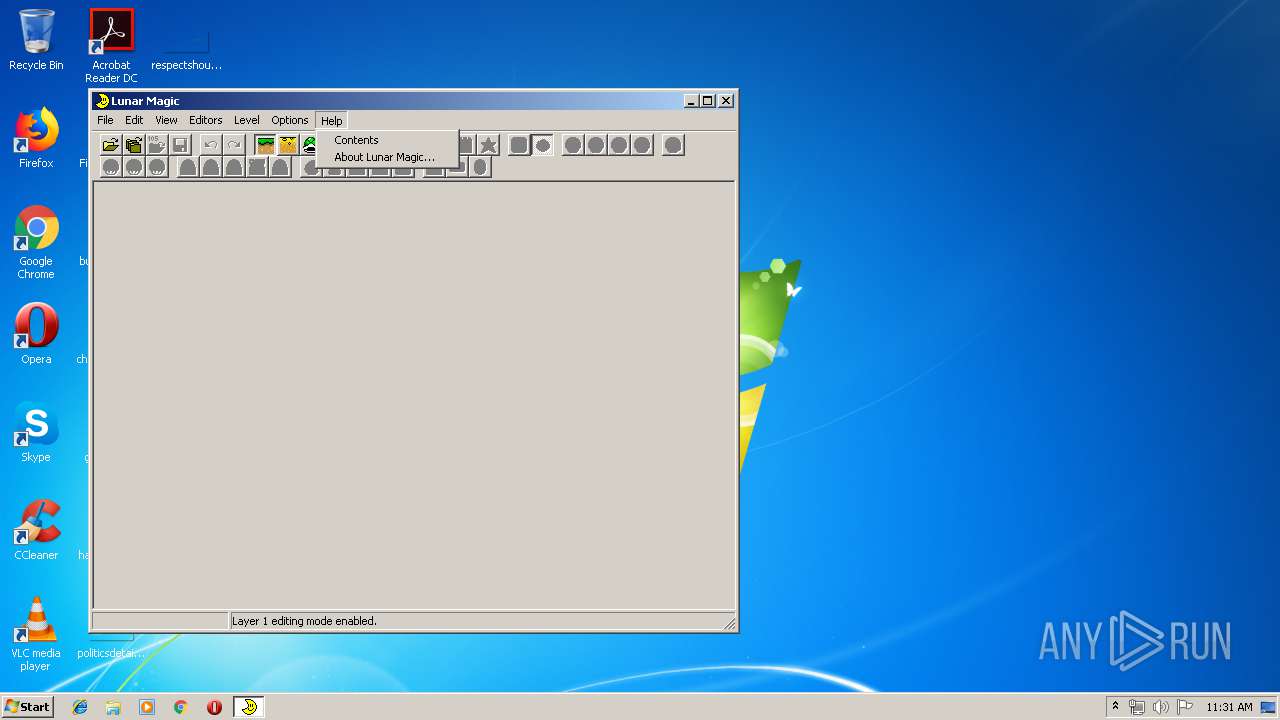Screen dimensions: 1280x720
Task: Click the open level number 105 icon
Action: pyautogui.click(x=157, y=145)
